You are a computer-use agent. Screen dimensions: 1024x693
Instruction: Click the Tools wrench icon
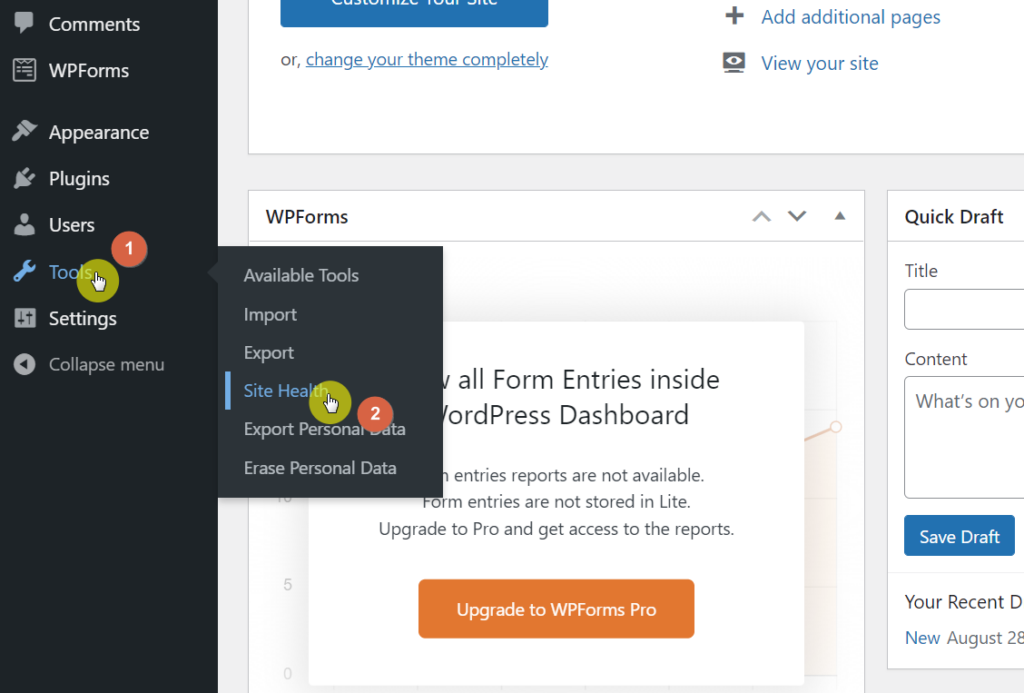point(24,270)
